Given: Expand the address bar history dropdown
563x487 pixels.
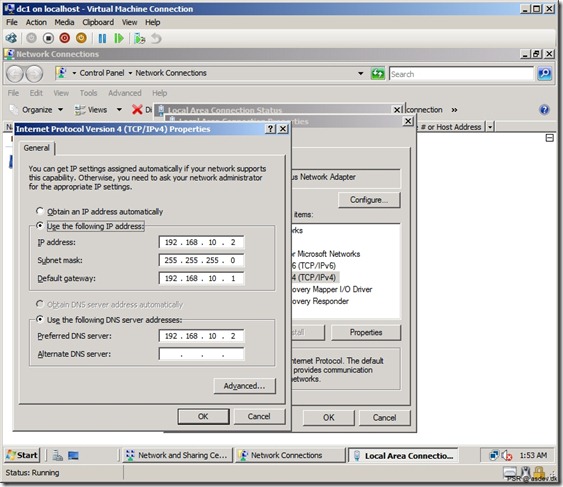Looking at the screenshot, I should [360, 74].
